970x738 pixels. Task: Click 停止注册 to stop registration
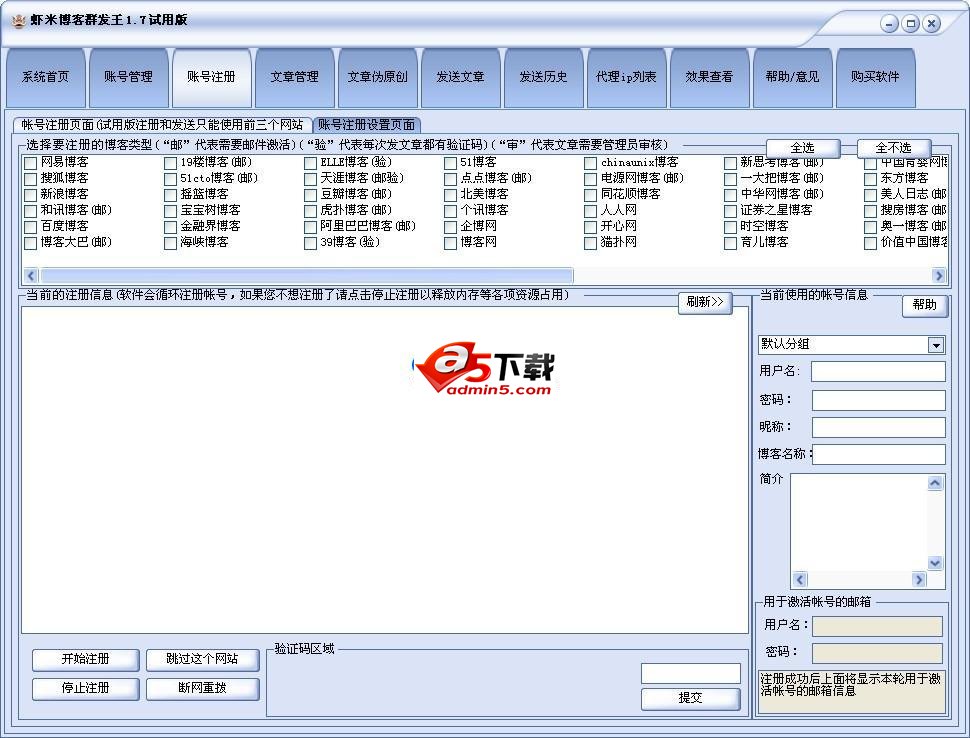tap(85, 689)
